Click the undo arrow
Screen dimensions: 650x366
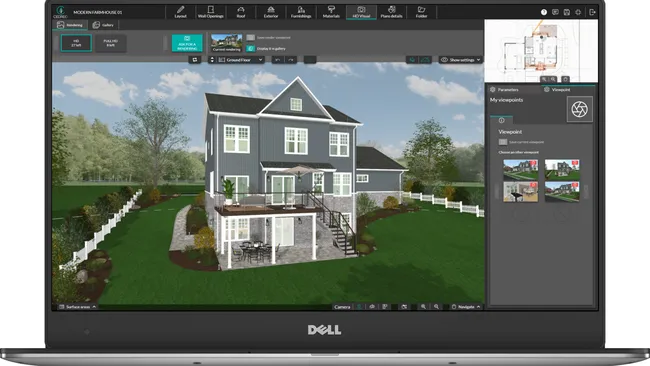pyautogui.click(x=277, y=60)
